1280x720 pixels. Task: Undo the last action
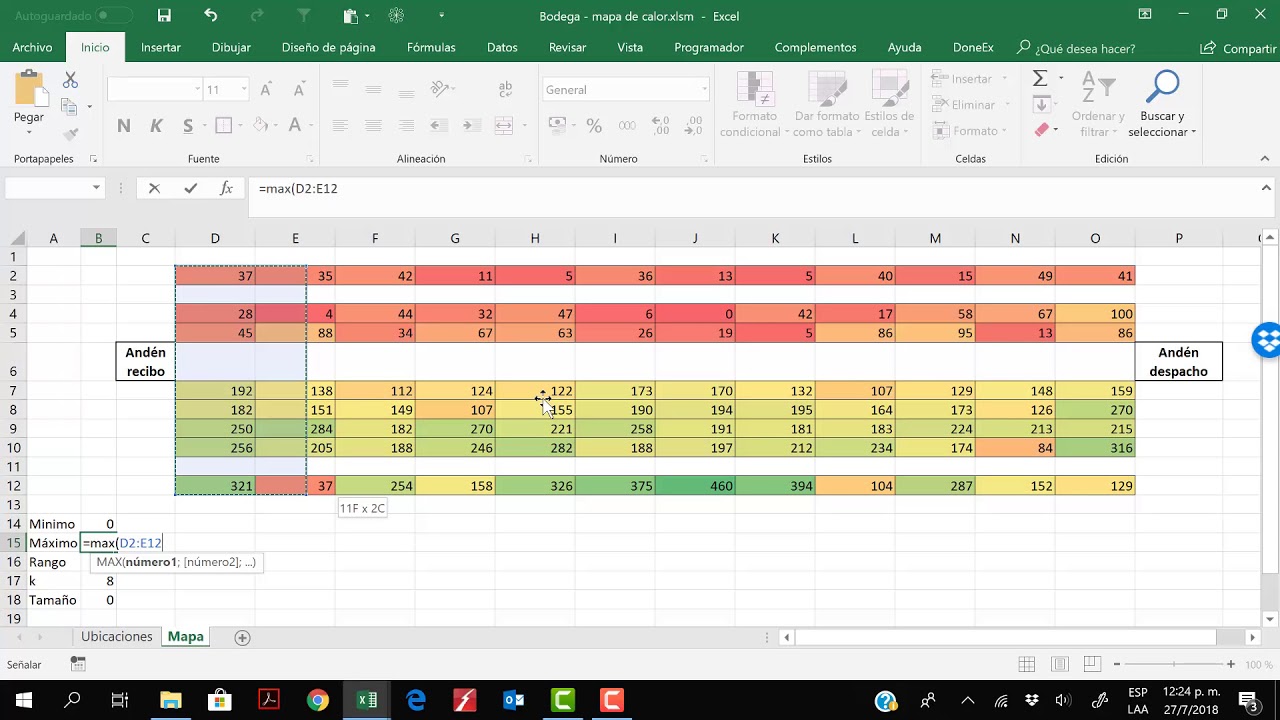pyautogui.click(x=211, y=16)
